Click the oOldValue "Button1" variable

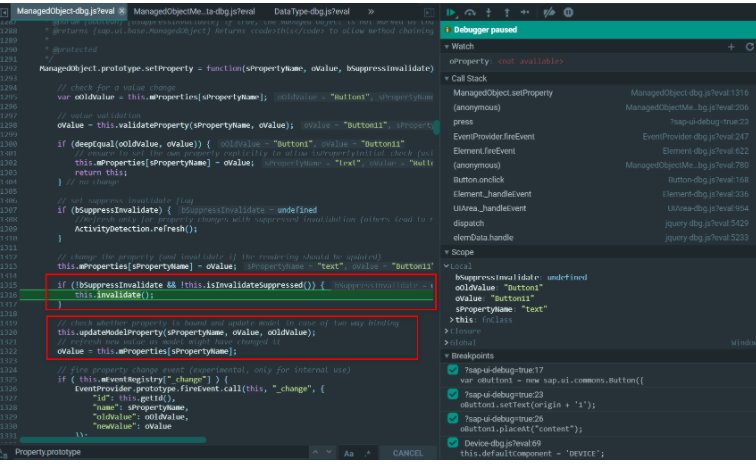(499, 288)
